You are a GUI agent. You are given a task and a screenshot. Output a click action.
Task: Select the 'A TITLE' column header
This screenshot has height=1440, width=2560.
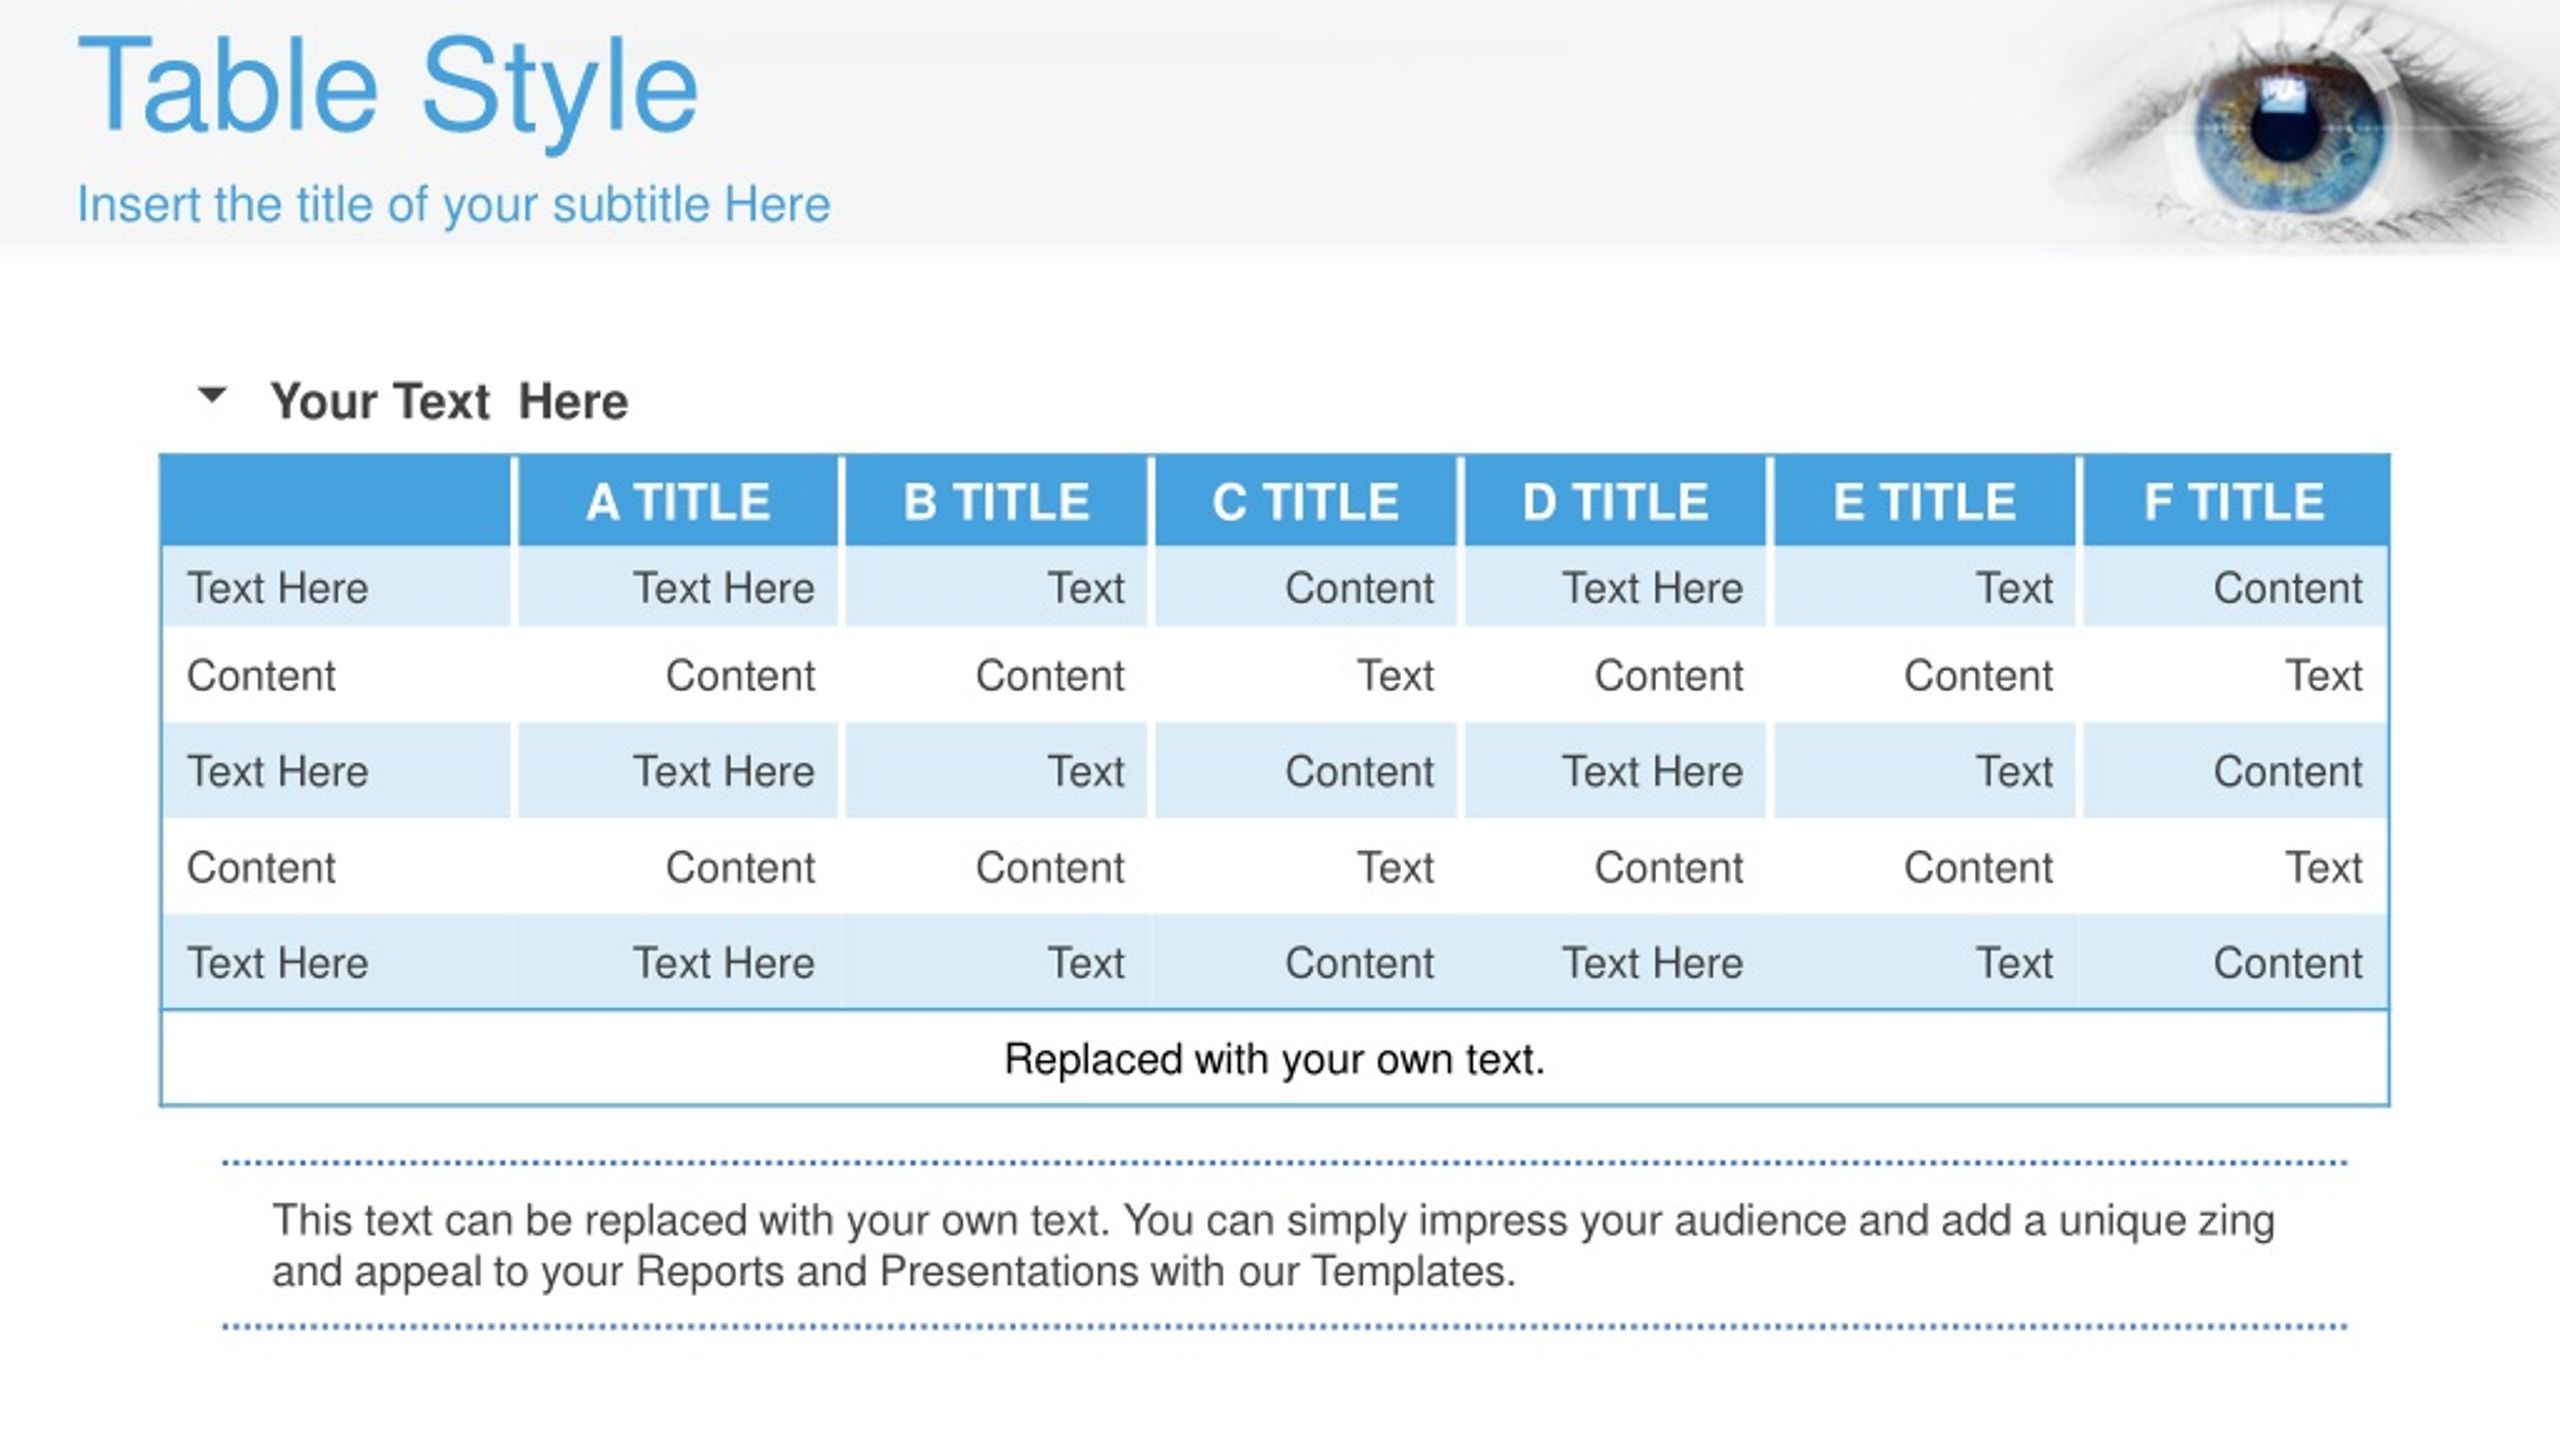pyautogui.click(x=678, y=501)
